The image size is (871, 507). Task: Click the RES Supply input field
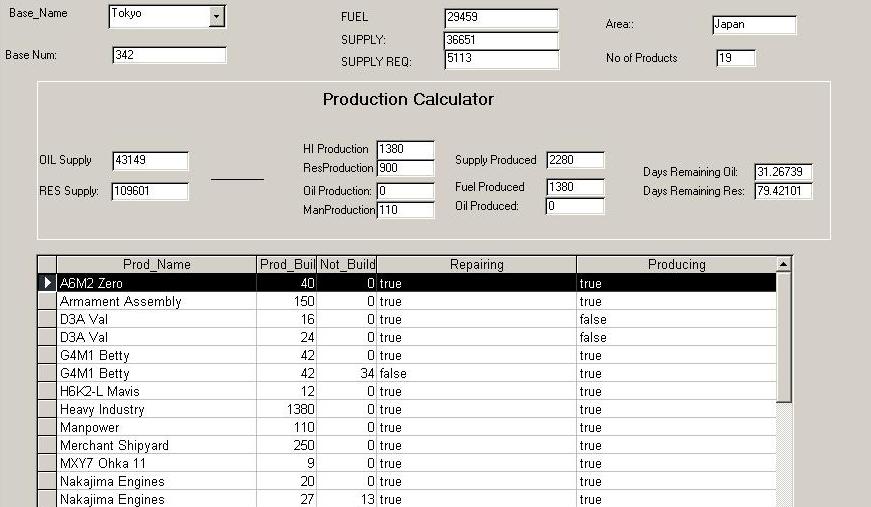150,191
